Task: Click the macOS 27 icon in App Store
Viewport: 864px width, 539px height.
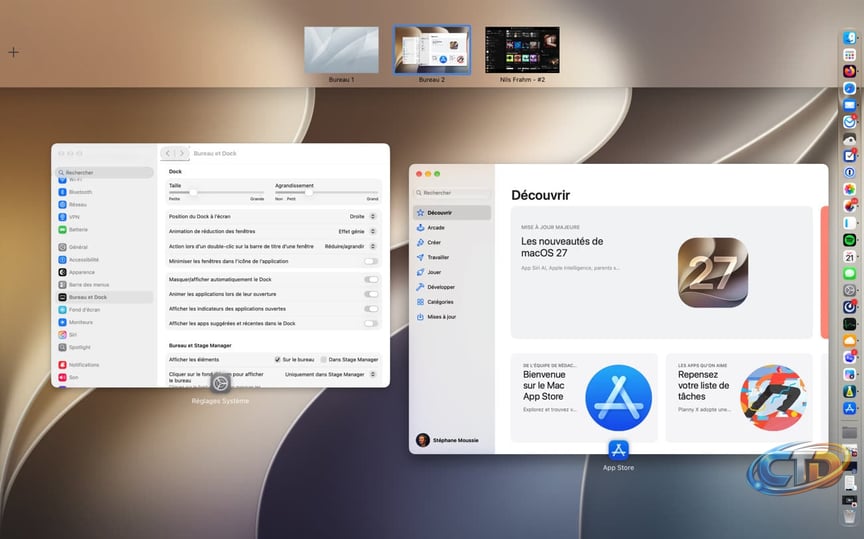Action: (713, 272)
